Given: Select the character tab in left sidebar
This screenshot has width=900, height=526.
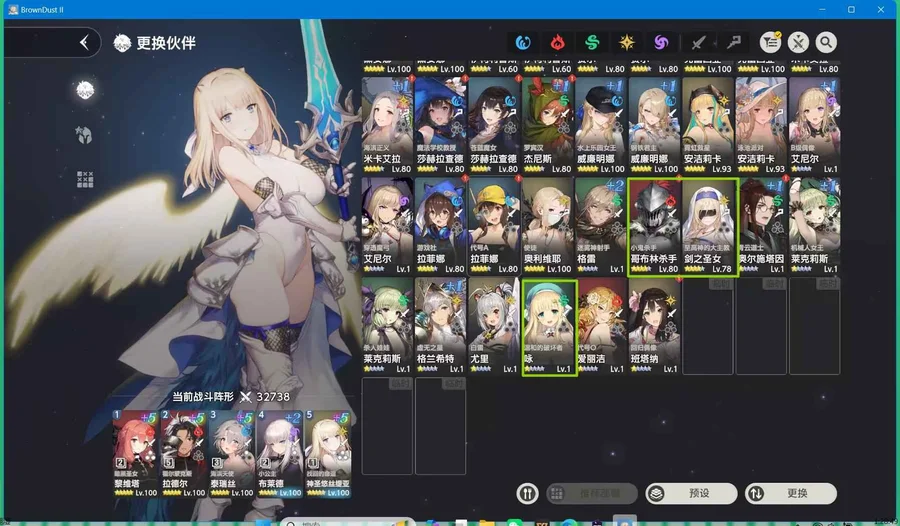Looking at the screenshot, I should tap(85, 91).
